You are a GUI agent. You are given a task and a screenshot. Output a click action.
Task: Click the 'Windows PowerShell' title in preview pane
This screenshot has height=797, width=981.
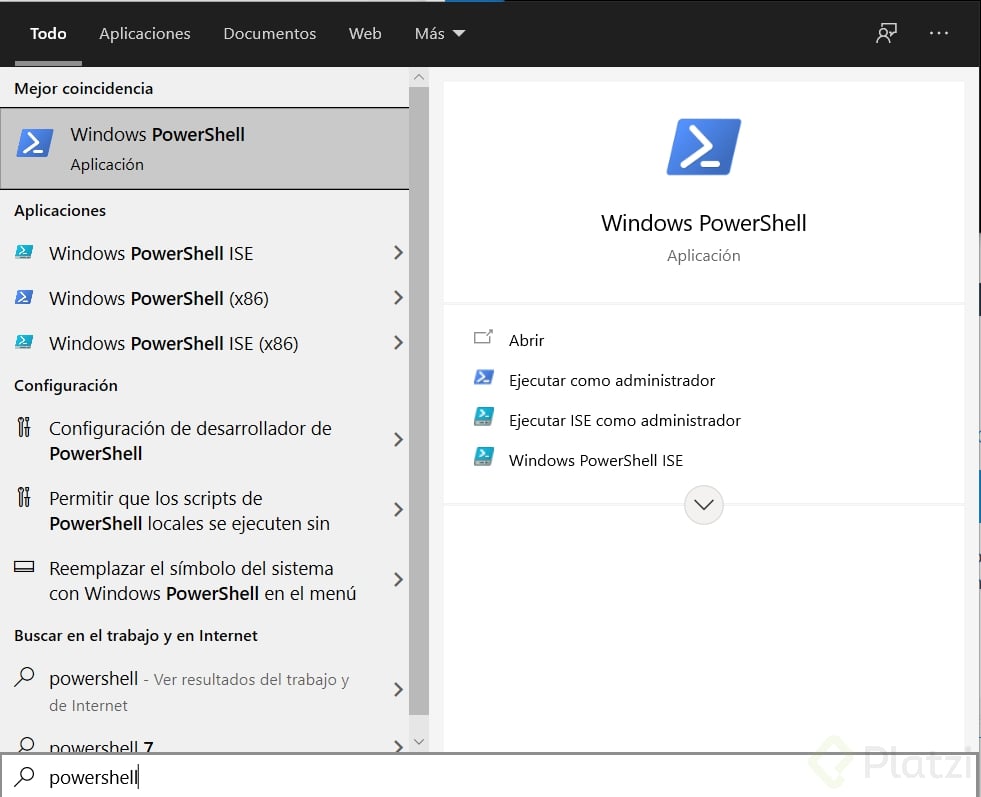[x=704, y=223]
